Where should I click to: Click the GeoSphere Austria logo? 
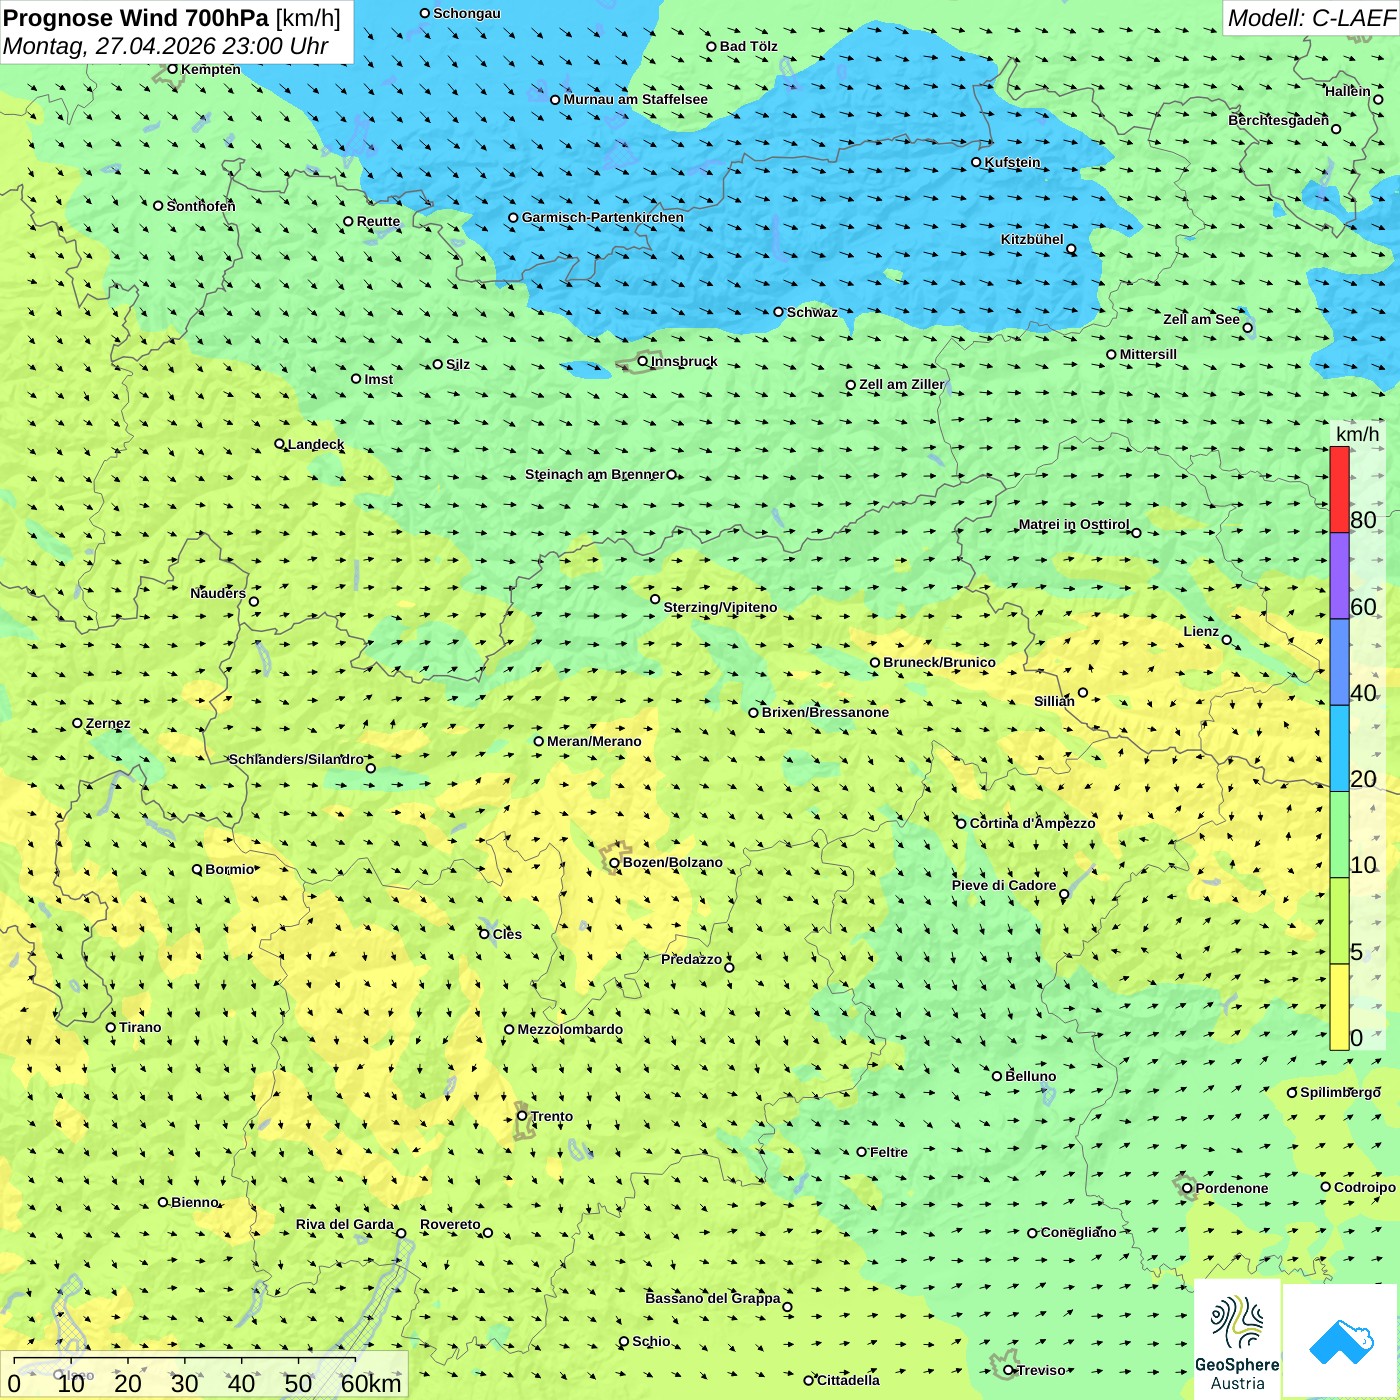[1237, 1340]
